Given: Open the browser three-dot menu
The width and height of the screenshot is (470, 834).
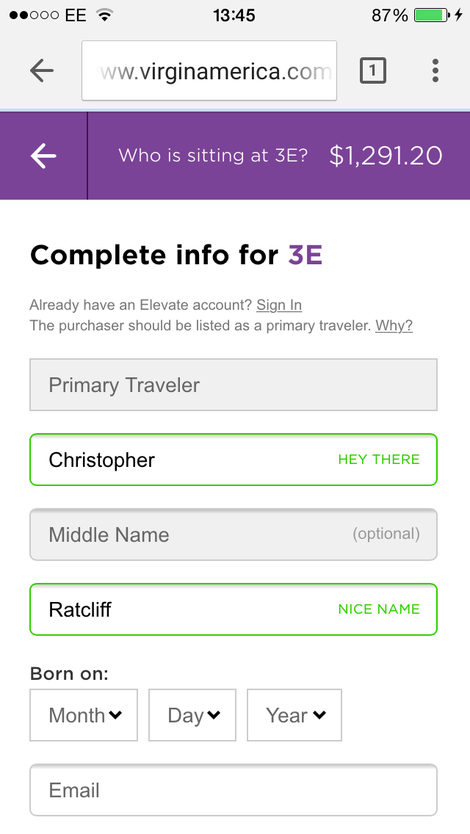Looking at the screenshot, I should point(435,70).
